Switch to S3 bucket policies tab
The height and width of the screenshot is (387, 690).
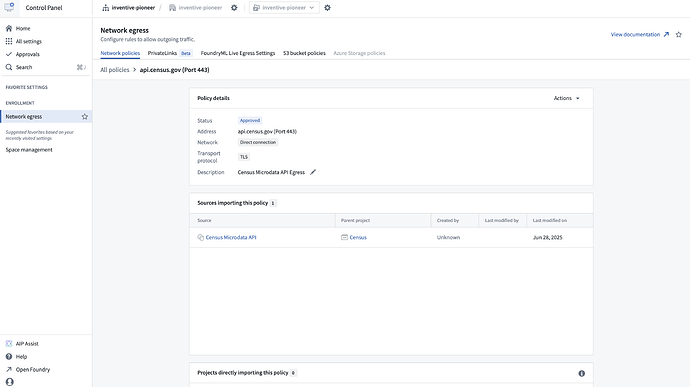coord(305,53)
